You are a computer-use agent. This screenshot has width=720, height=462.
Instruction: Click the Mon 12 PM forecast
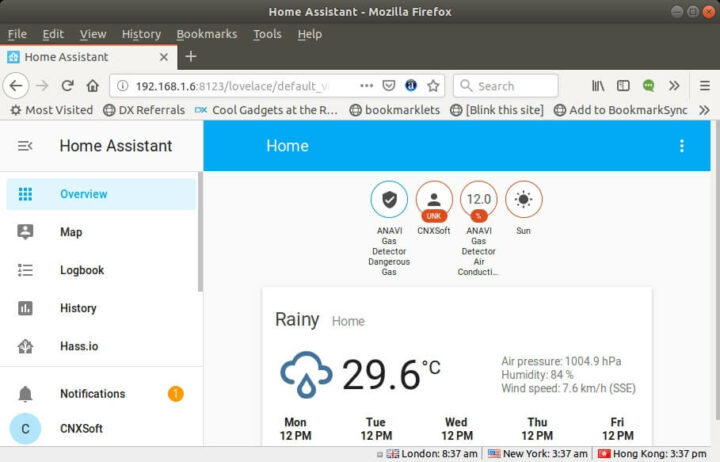(x=295, y=429)
